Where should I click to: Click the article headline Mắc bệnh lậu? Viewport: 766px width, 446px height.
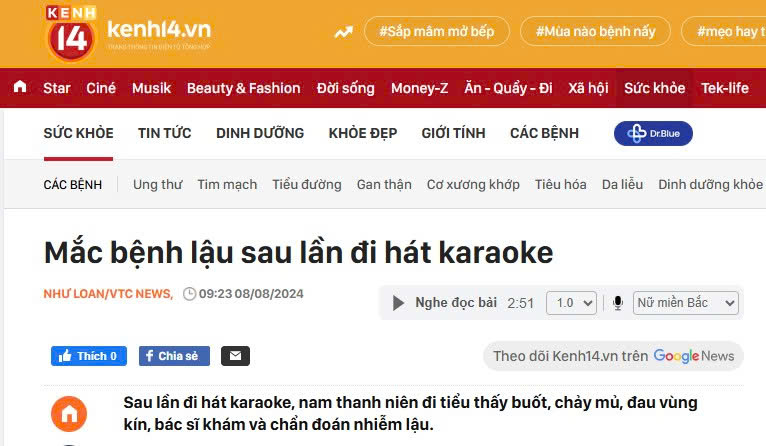coord(298,253)
